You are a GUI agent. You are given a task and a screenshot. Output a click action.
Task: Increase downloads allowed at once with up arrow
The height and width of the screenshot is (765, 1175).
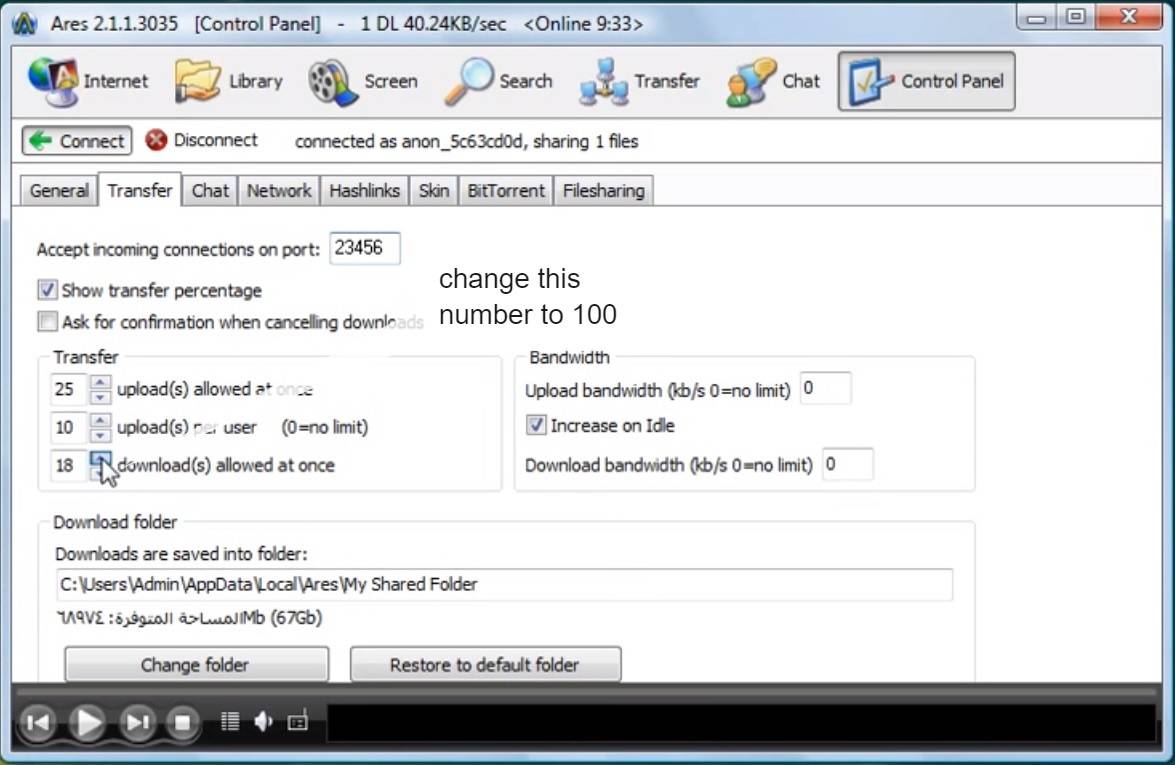[x=100, y=459]
